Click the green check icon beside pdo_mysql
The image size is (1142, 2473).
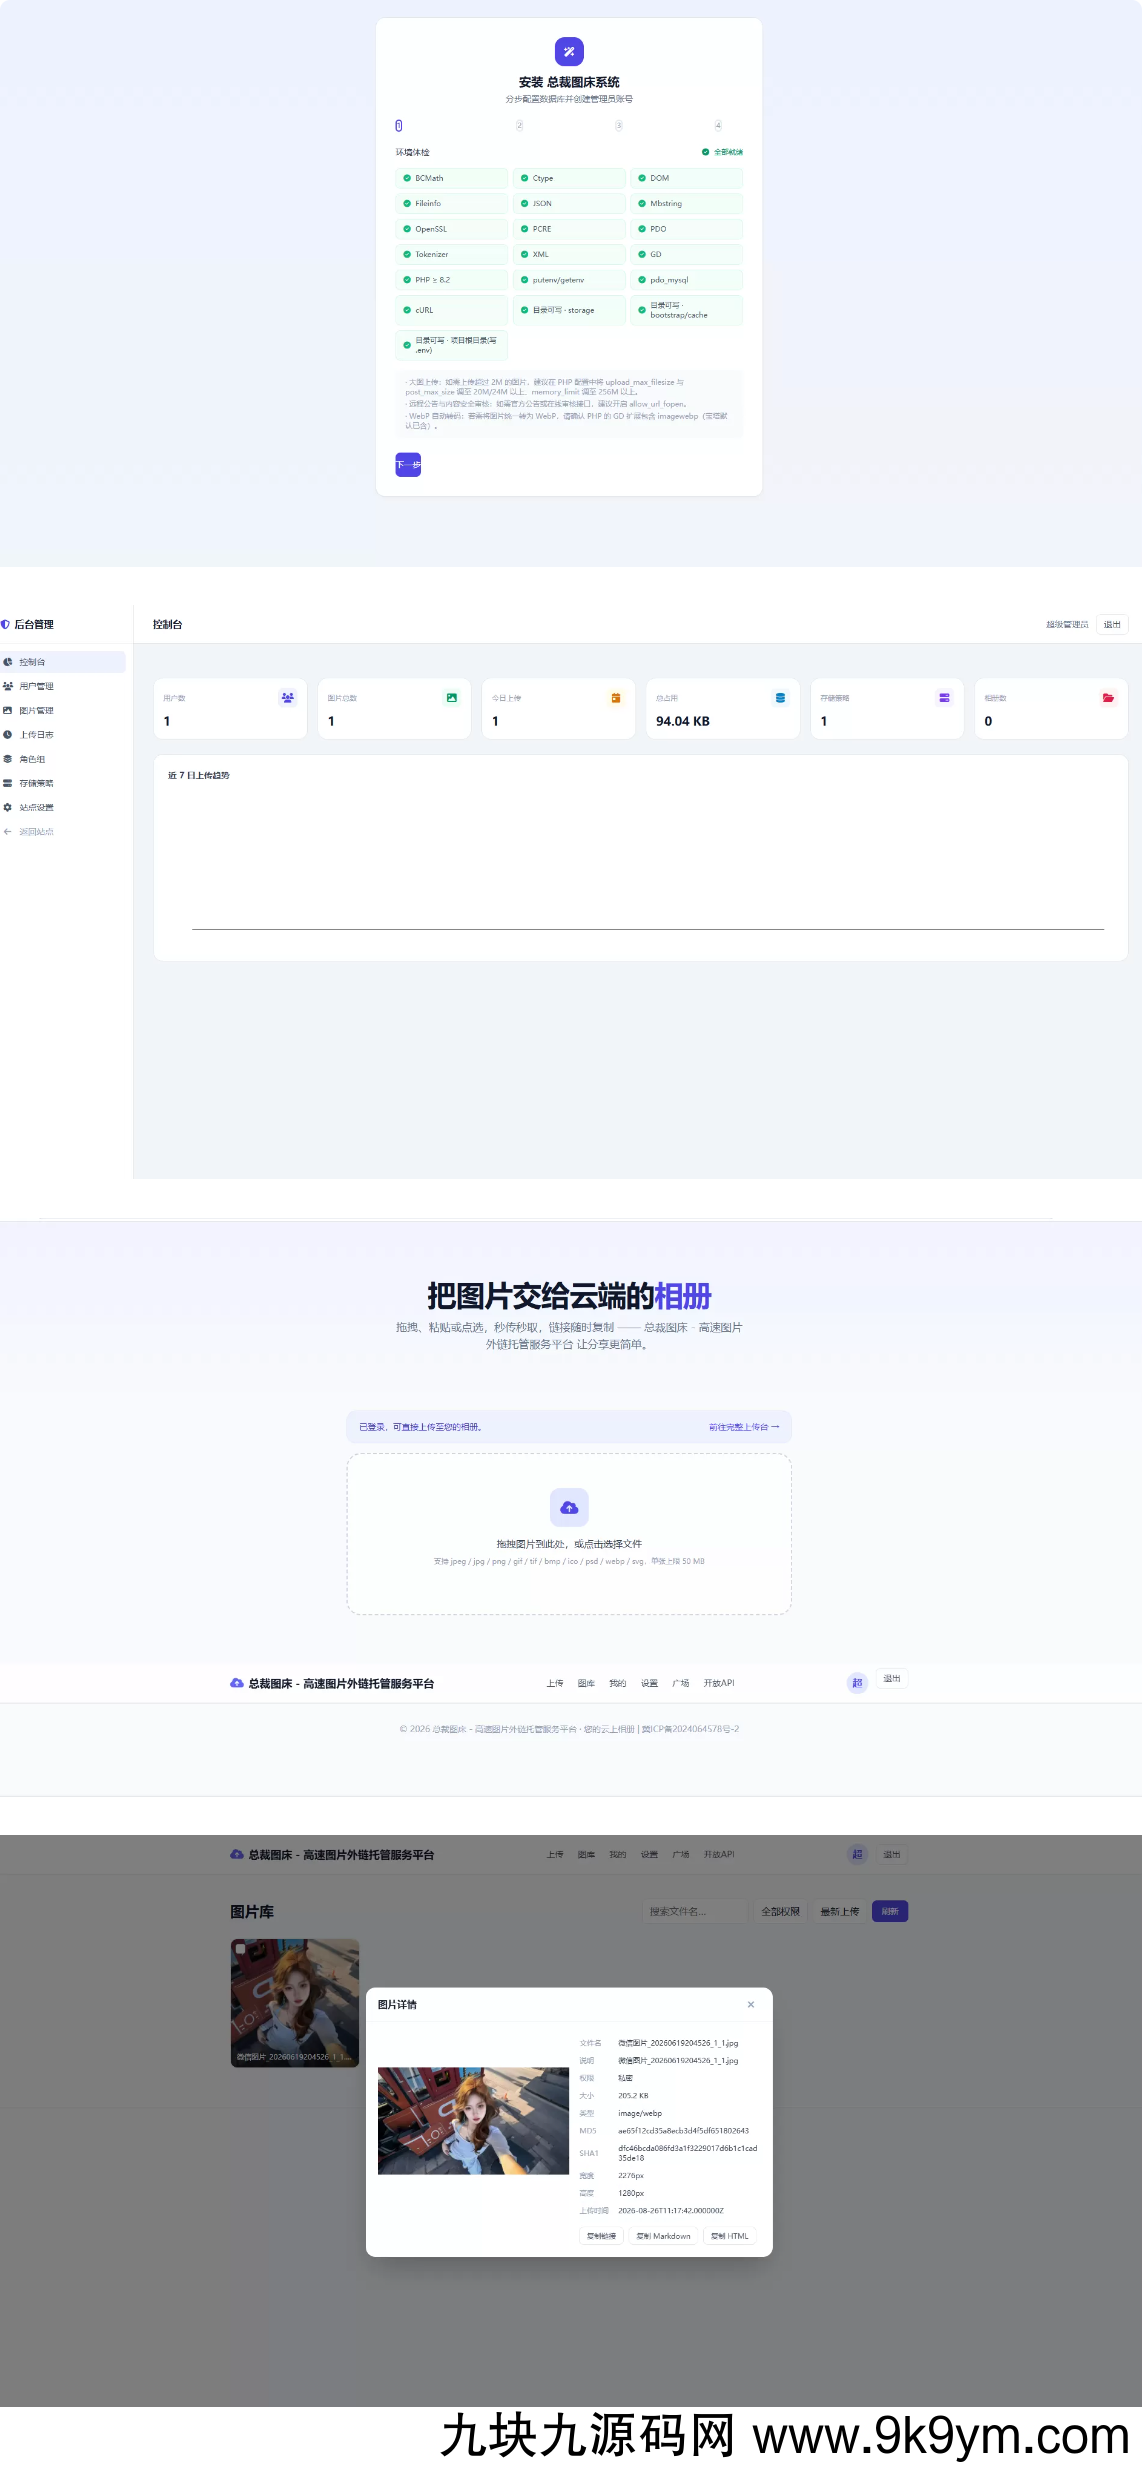[642, 280]
